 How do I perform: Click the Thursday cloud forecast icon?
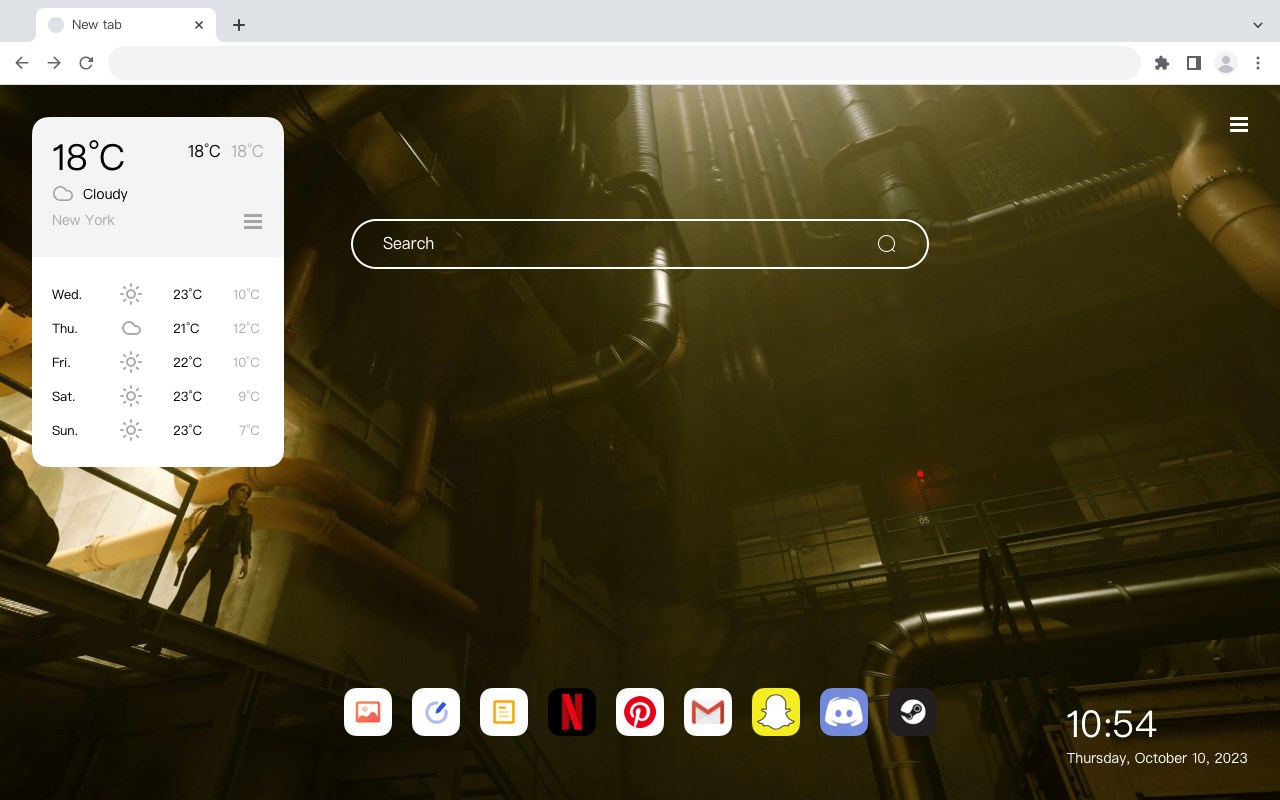pos(131,328)
